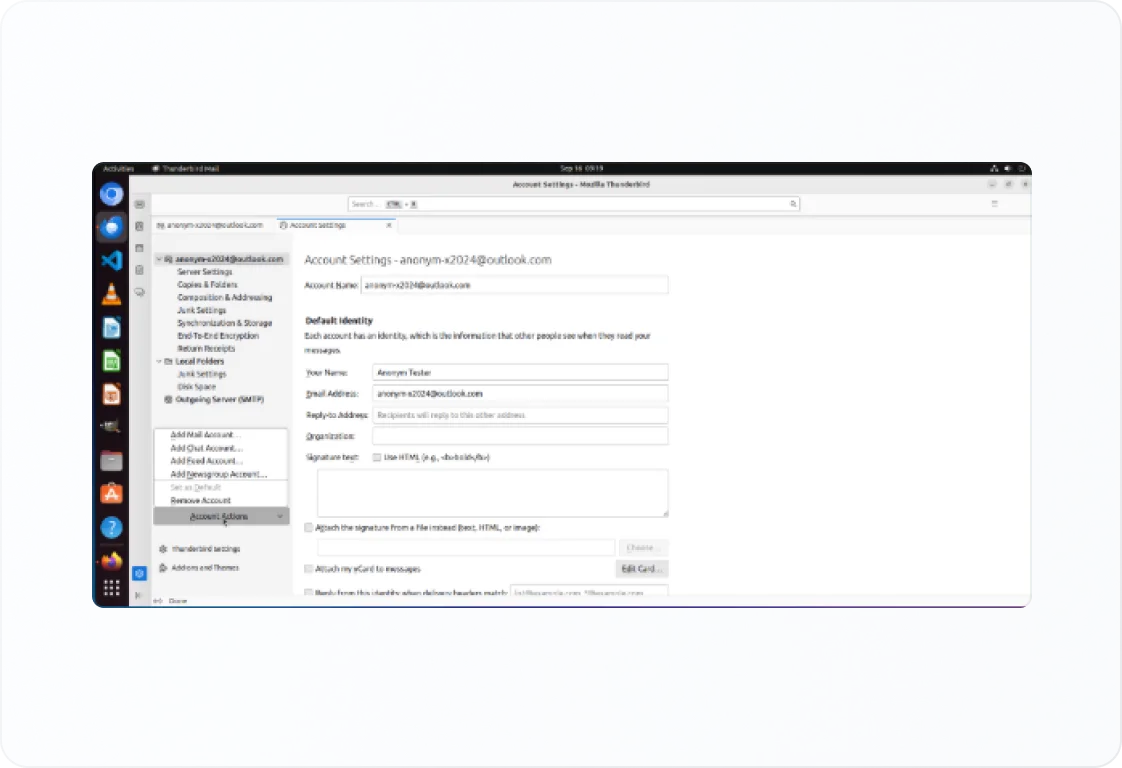The width and height of the screenshot is (1122, 768).
Task: Open Synchronization & Storage settings
Action: click(225, 324)
